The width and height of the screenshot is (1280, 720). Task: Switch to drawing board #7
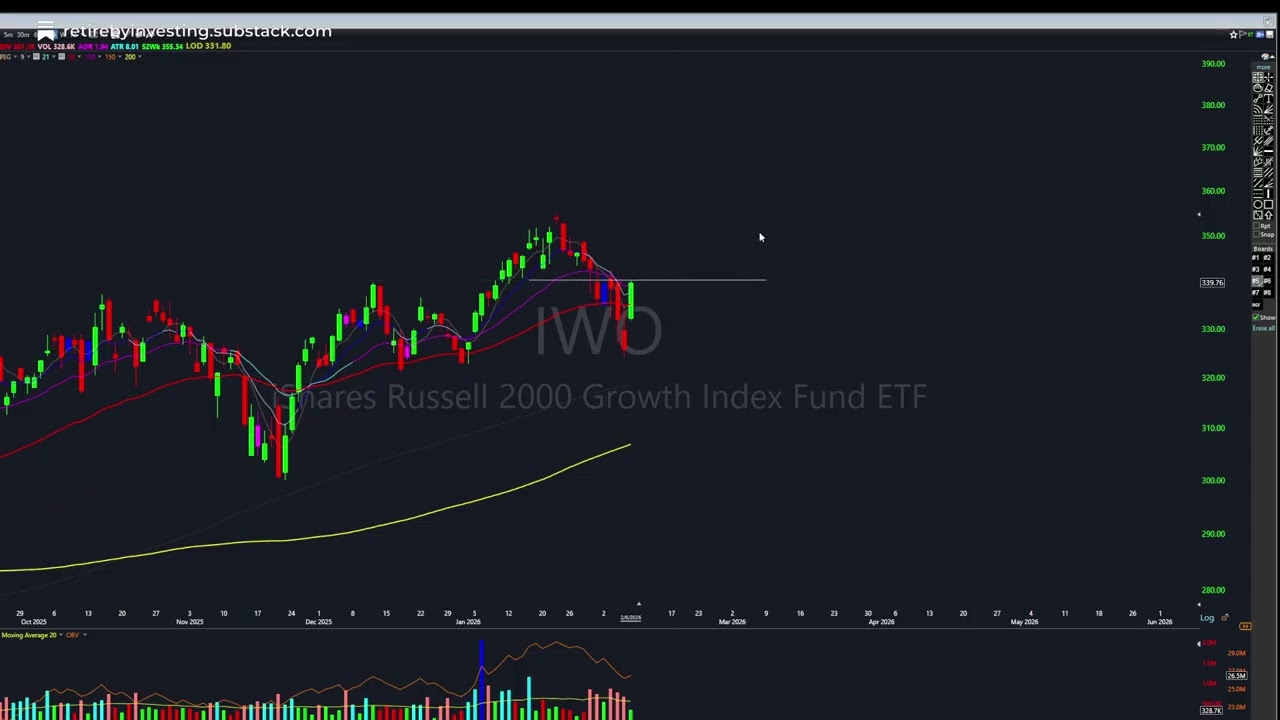pyautogui.click(x=1256, y=293)
